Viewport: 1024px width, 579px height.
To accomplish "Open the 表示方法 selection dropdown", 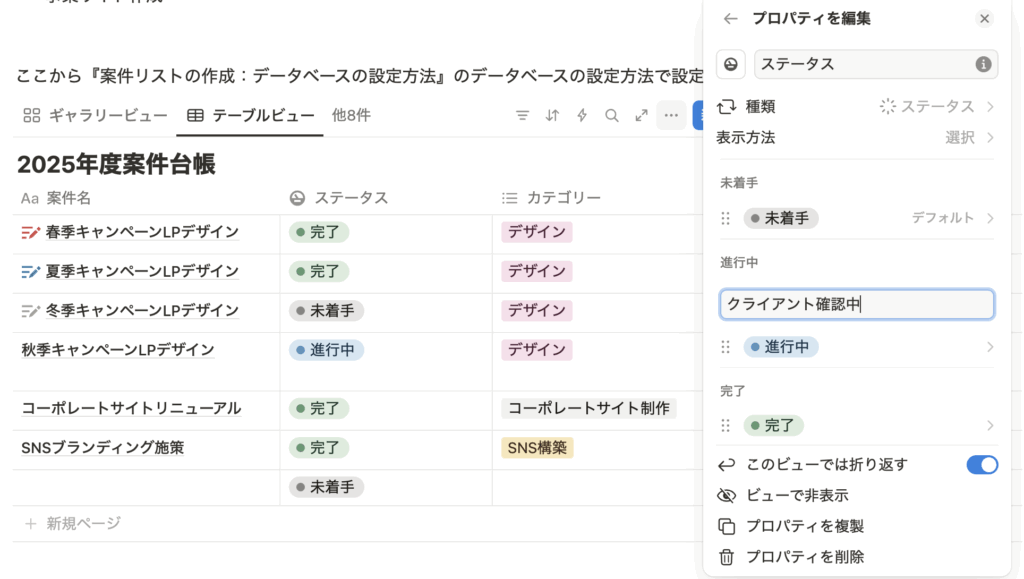I will coord(969,138).
